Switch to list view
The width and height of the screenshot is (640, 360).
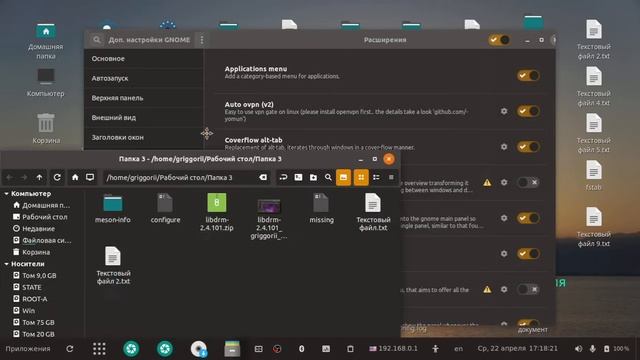click(376, 177)
